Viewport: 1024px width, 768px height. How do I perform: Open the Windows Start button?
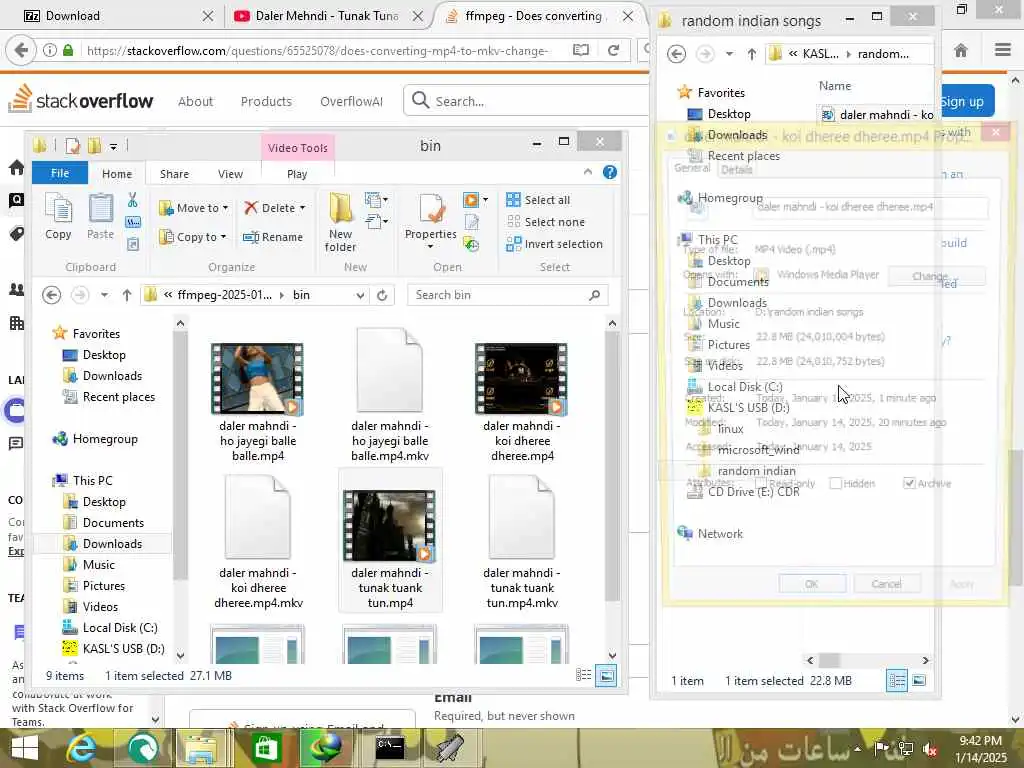click(x=25, y=748)
